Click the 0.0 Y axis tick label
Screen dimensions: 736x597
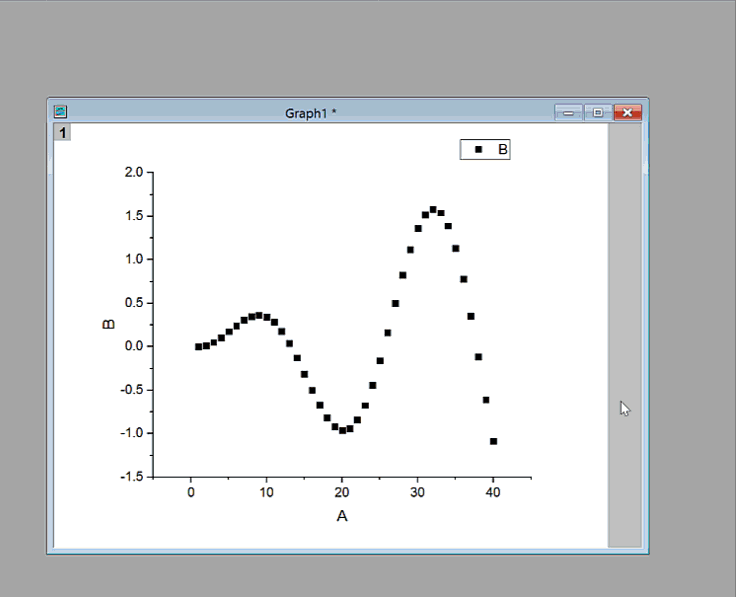[133, 346]
